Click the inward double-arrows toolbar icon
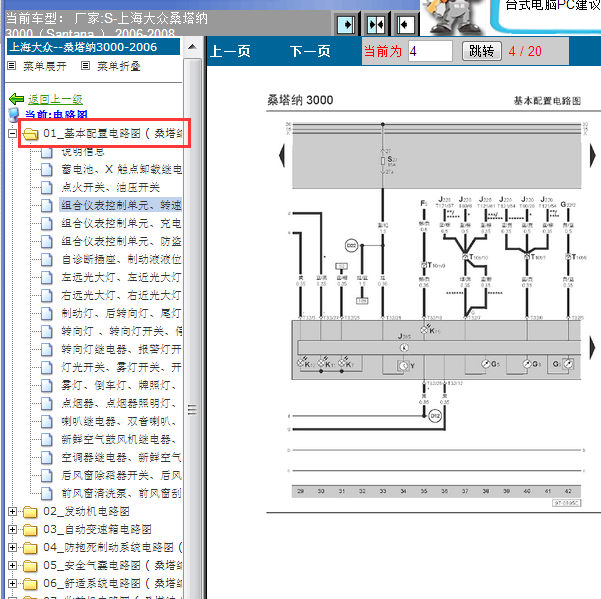This screenshot has height=599, width=601. point(375,25)
